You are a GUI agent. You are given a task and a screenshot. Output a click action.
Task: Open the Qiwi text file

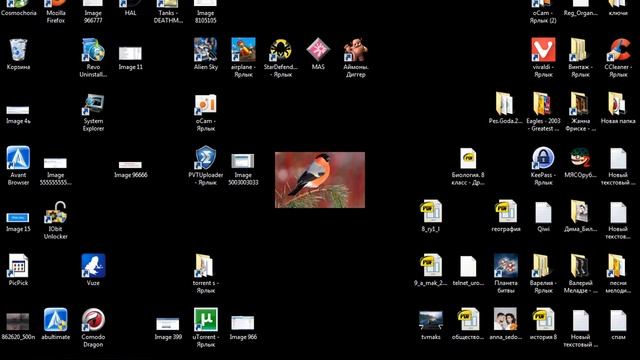[x=543, y=213]
